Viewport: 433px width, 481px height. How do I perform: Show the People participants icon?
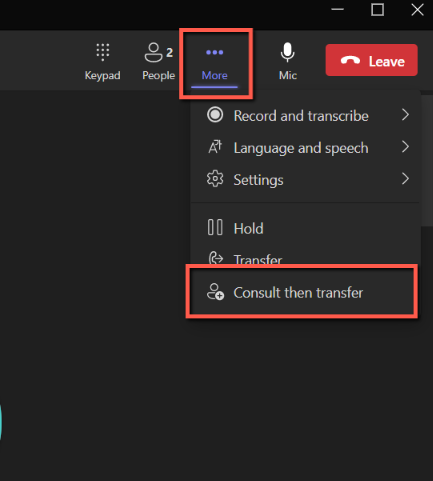(153, 52)
